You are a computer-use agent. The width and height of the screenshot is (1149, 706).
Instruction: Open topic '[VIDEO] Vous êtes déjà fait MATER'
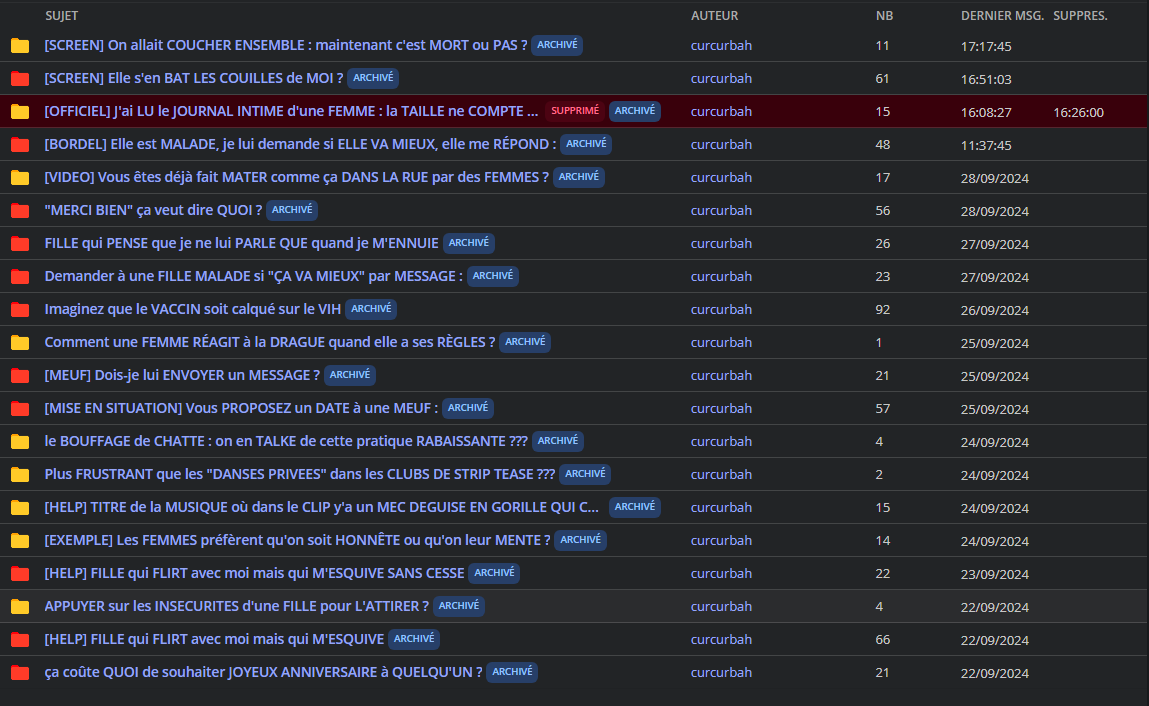point(296,177)
